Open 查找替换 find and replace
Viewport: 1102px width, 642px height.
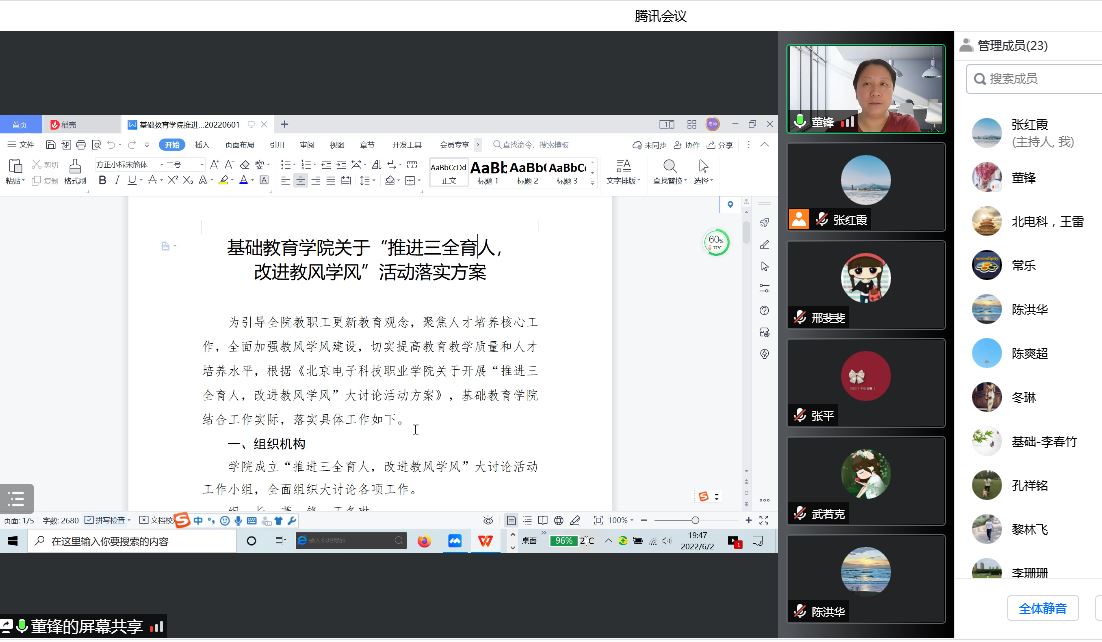pos(669,168)
